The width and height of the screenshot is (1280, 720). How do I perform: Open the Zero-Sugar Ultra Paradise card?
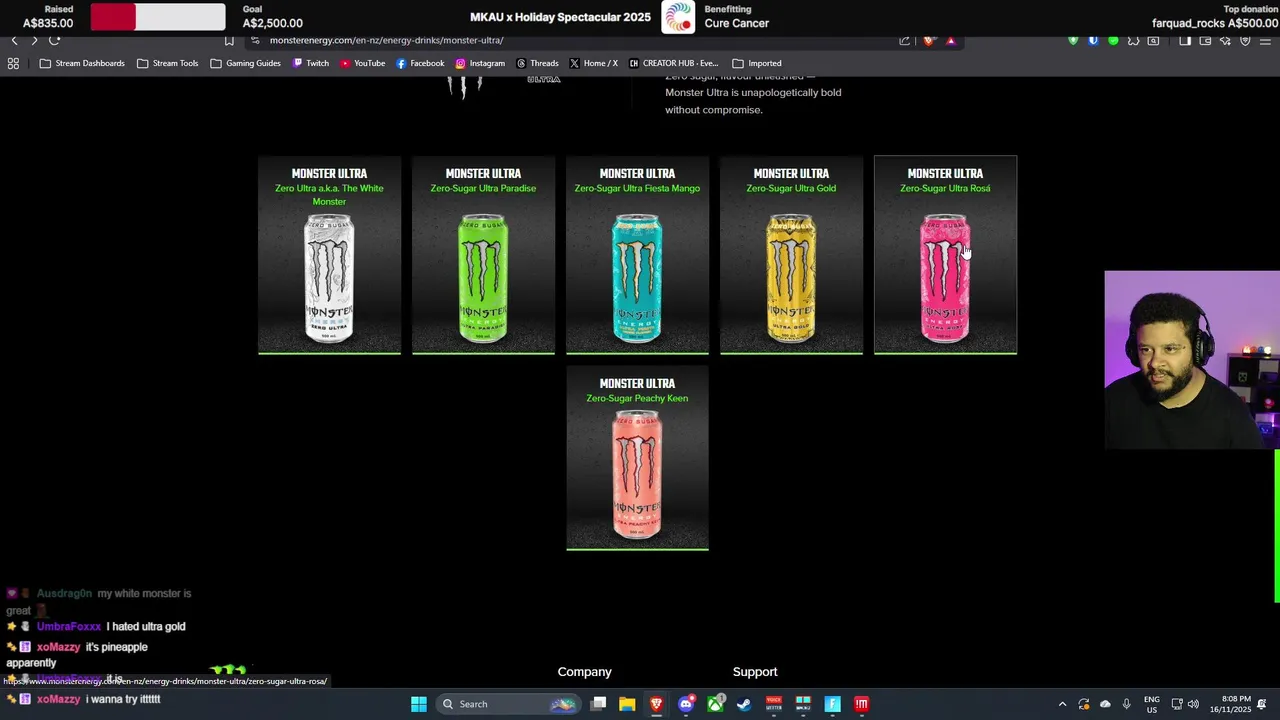coord(483,255)
